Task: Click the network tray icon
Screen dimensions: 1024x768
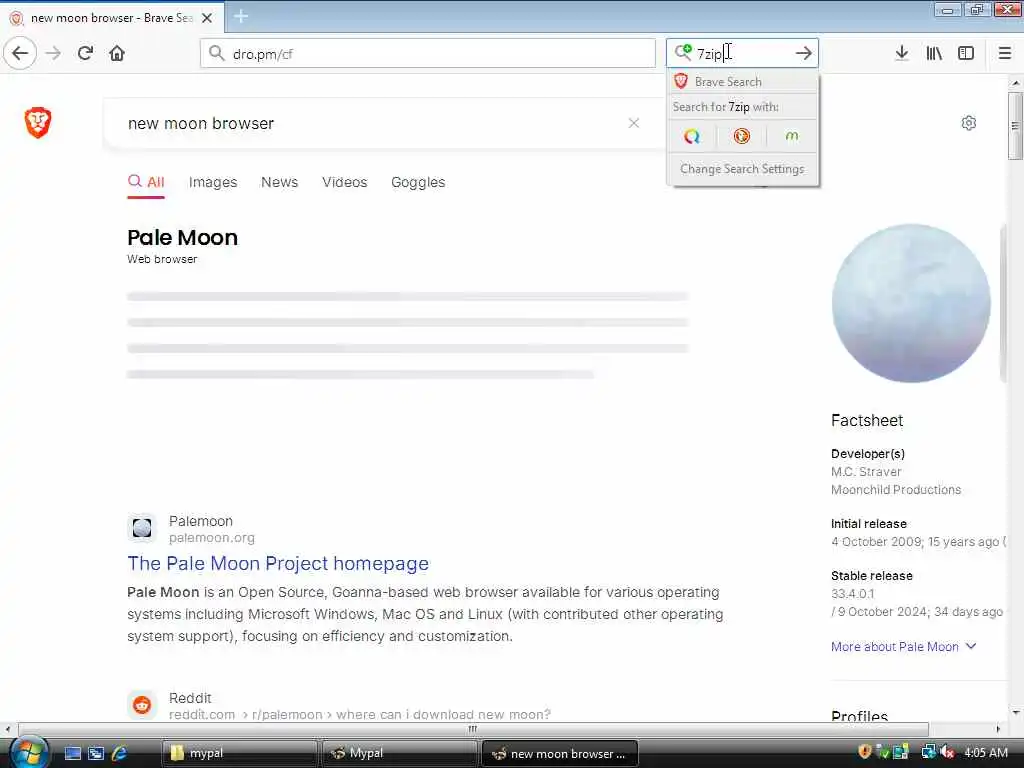Action: (x=928, y=752)
